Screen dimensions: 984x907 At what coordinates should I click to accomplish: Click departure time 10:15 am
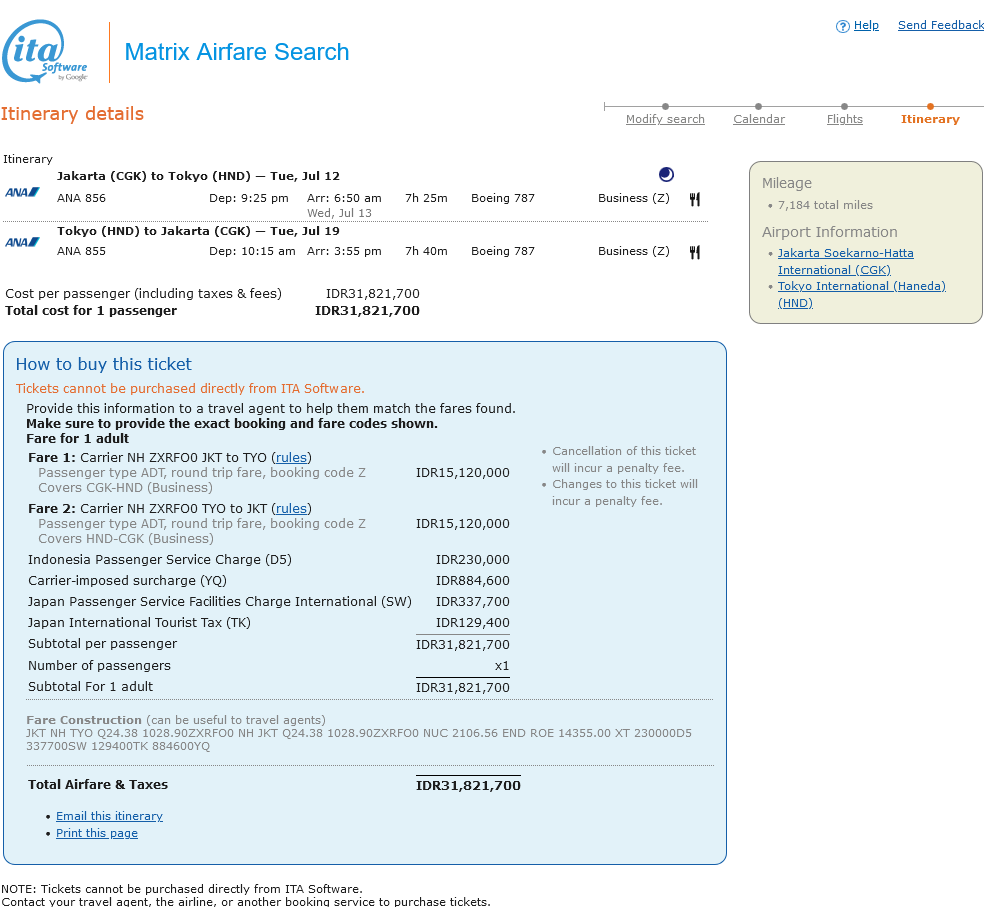(x=252, y=251)
